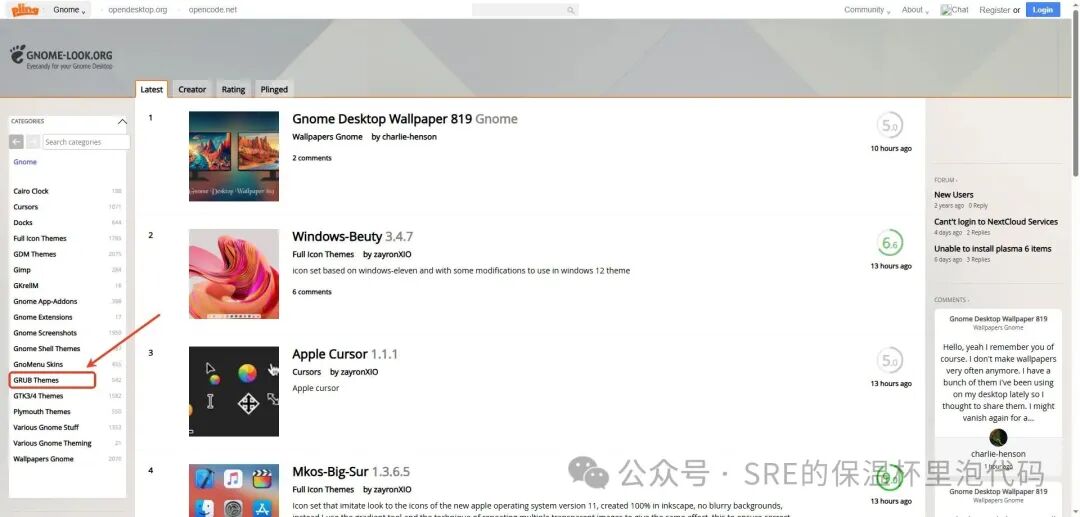Viewport: 1080px width, 517px height.
Task: Switch to the Latest tab
Action: pos(152,89)
